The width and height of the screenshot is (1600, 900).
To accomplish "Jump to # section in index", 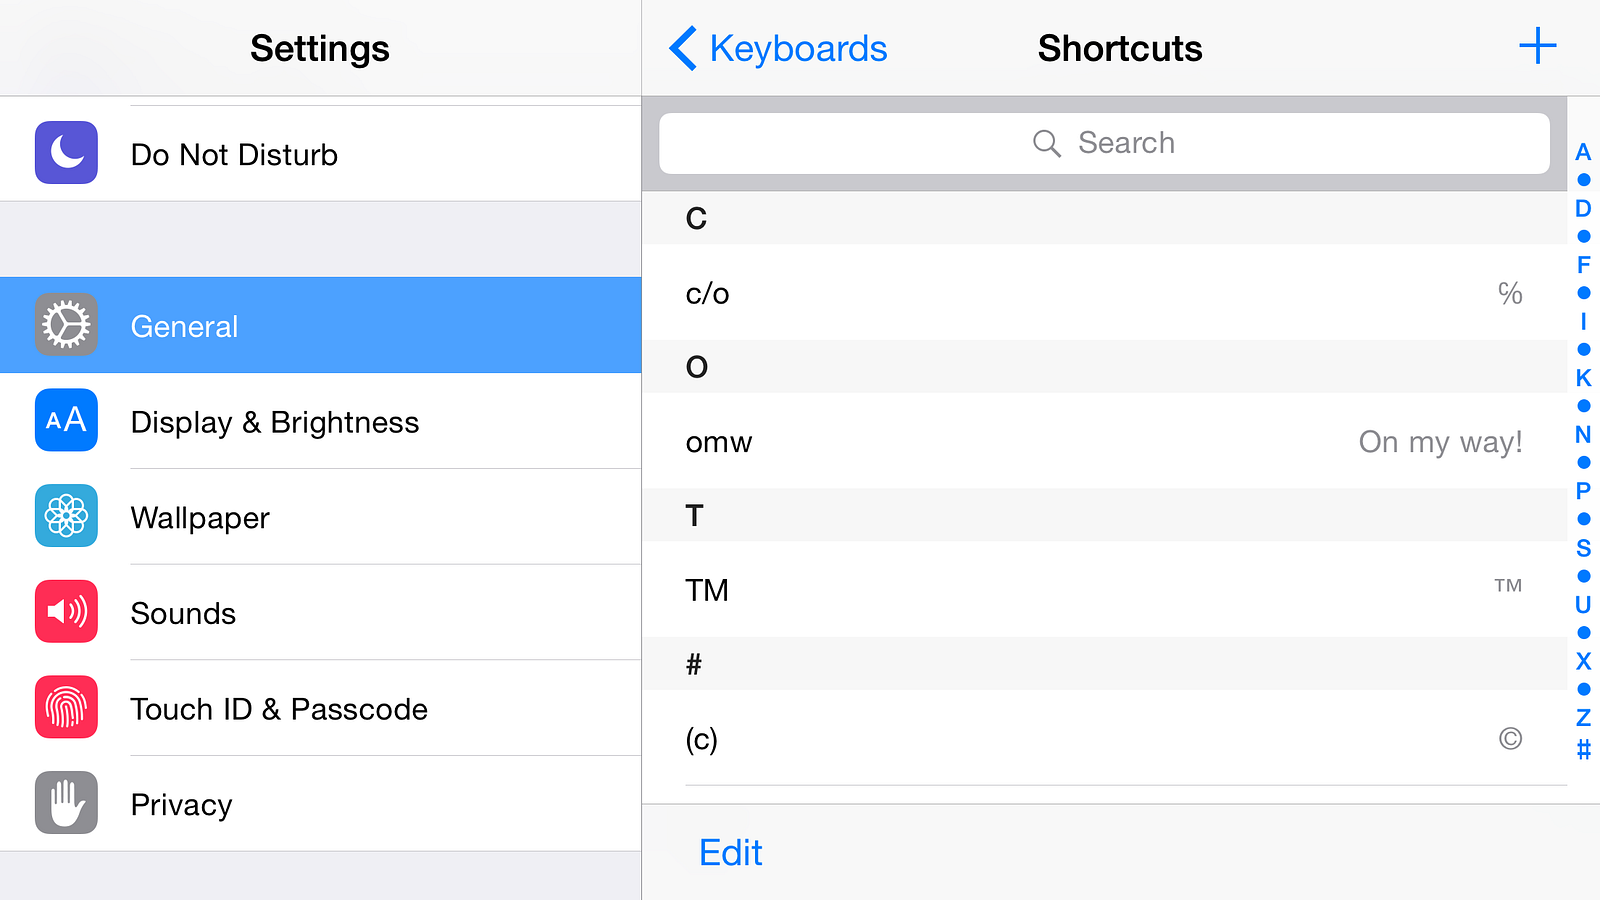I will 1583,749.
